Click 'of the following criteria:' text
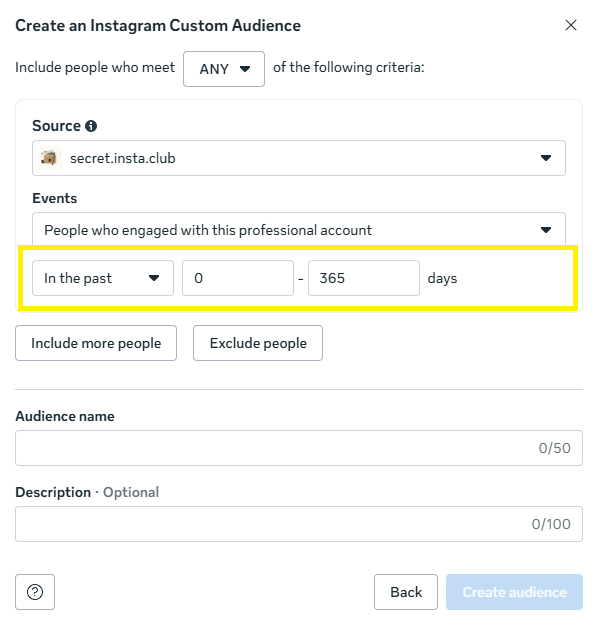Viewport: 596px width, 624px height. click(349, 68)
